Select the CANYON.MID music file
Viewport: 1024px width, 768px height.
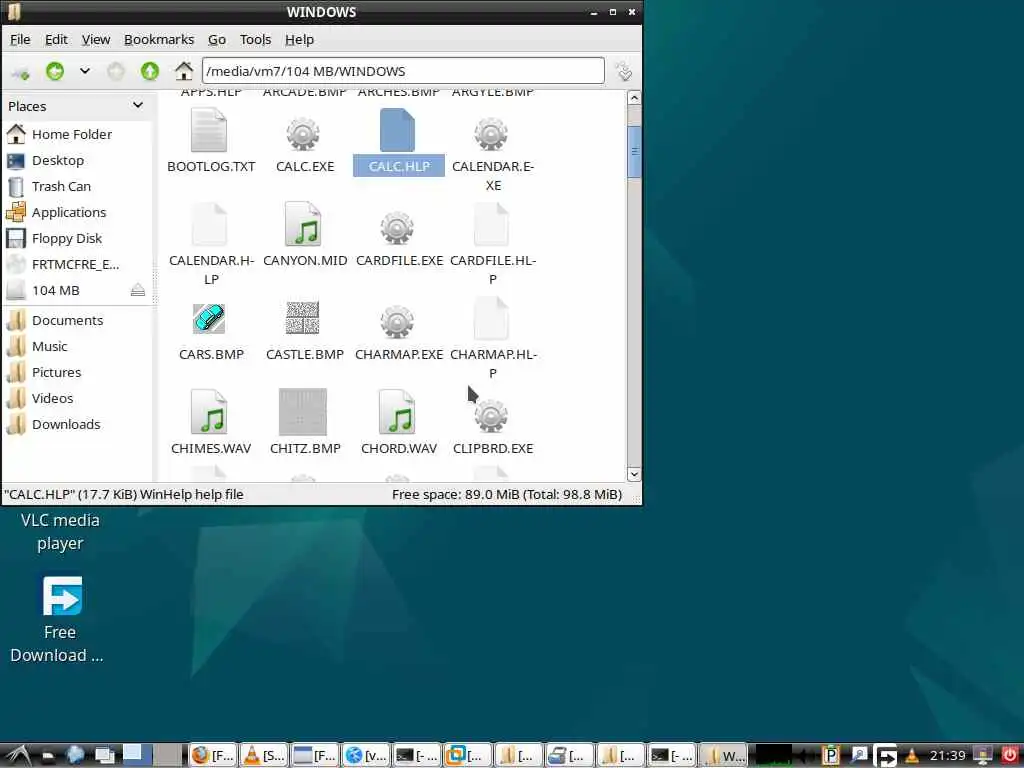pyautogui.click(x=303, y=225)
